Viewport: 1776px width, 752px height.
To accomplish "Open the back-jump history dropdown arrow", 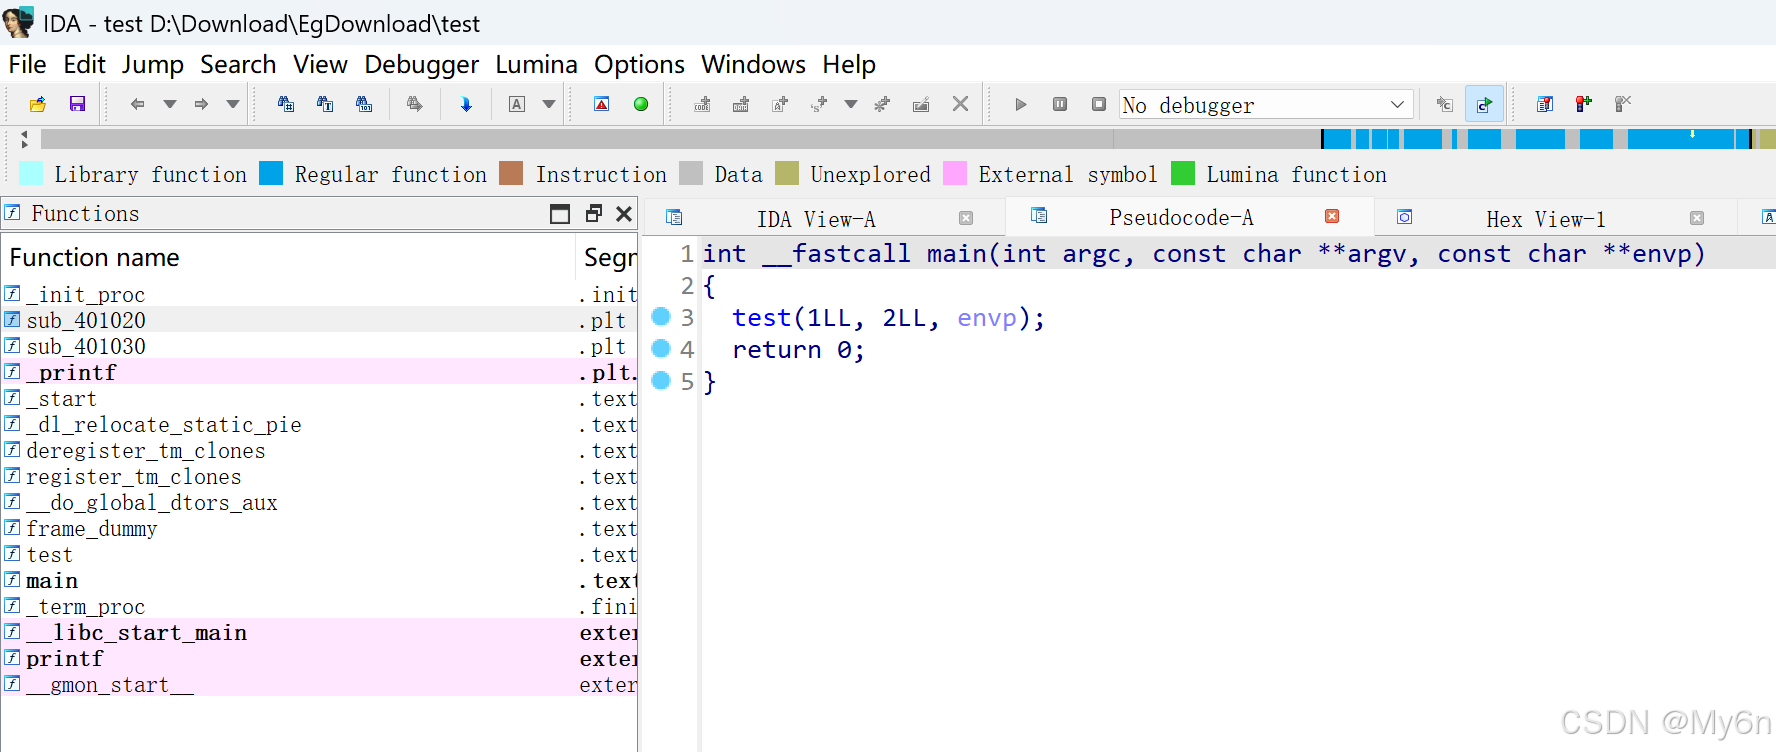I will tap(170, 104).
